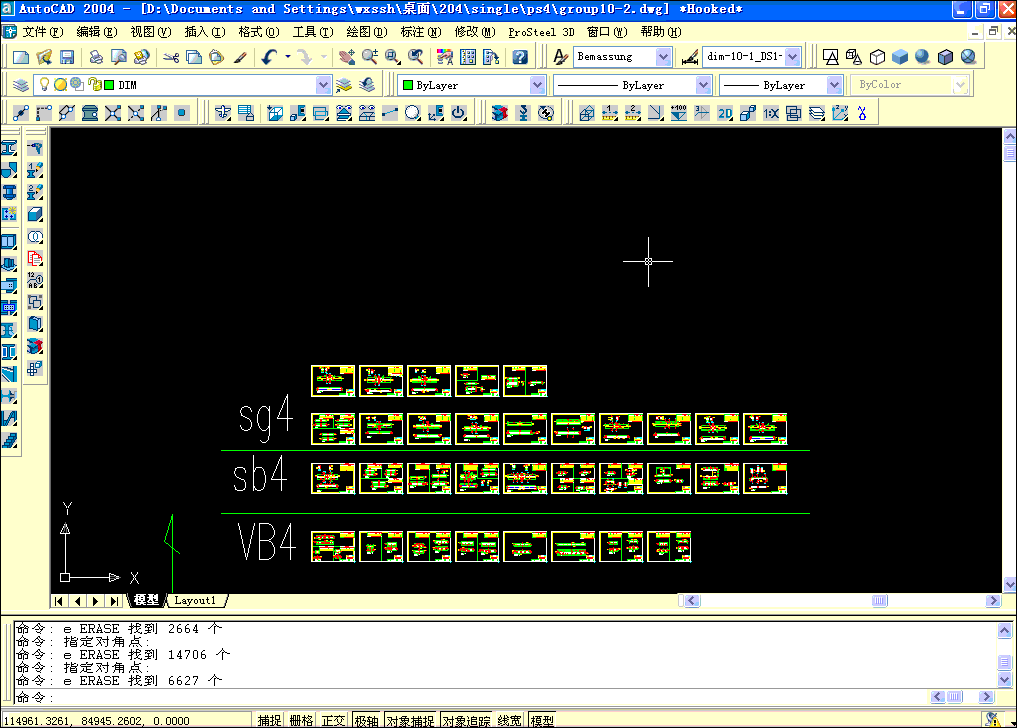Click the ProSteel power button icon
Viewport: 1017px width, 728px height.
[x=459, y=114]
